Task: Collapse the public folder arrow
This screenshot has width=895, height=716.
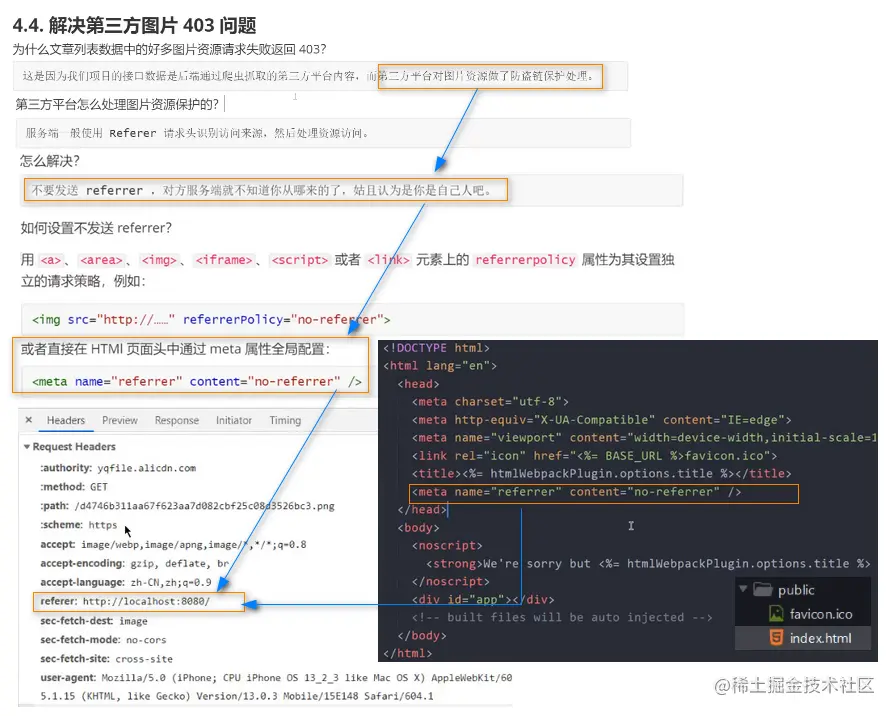Action: click(743, 589)
